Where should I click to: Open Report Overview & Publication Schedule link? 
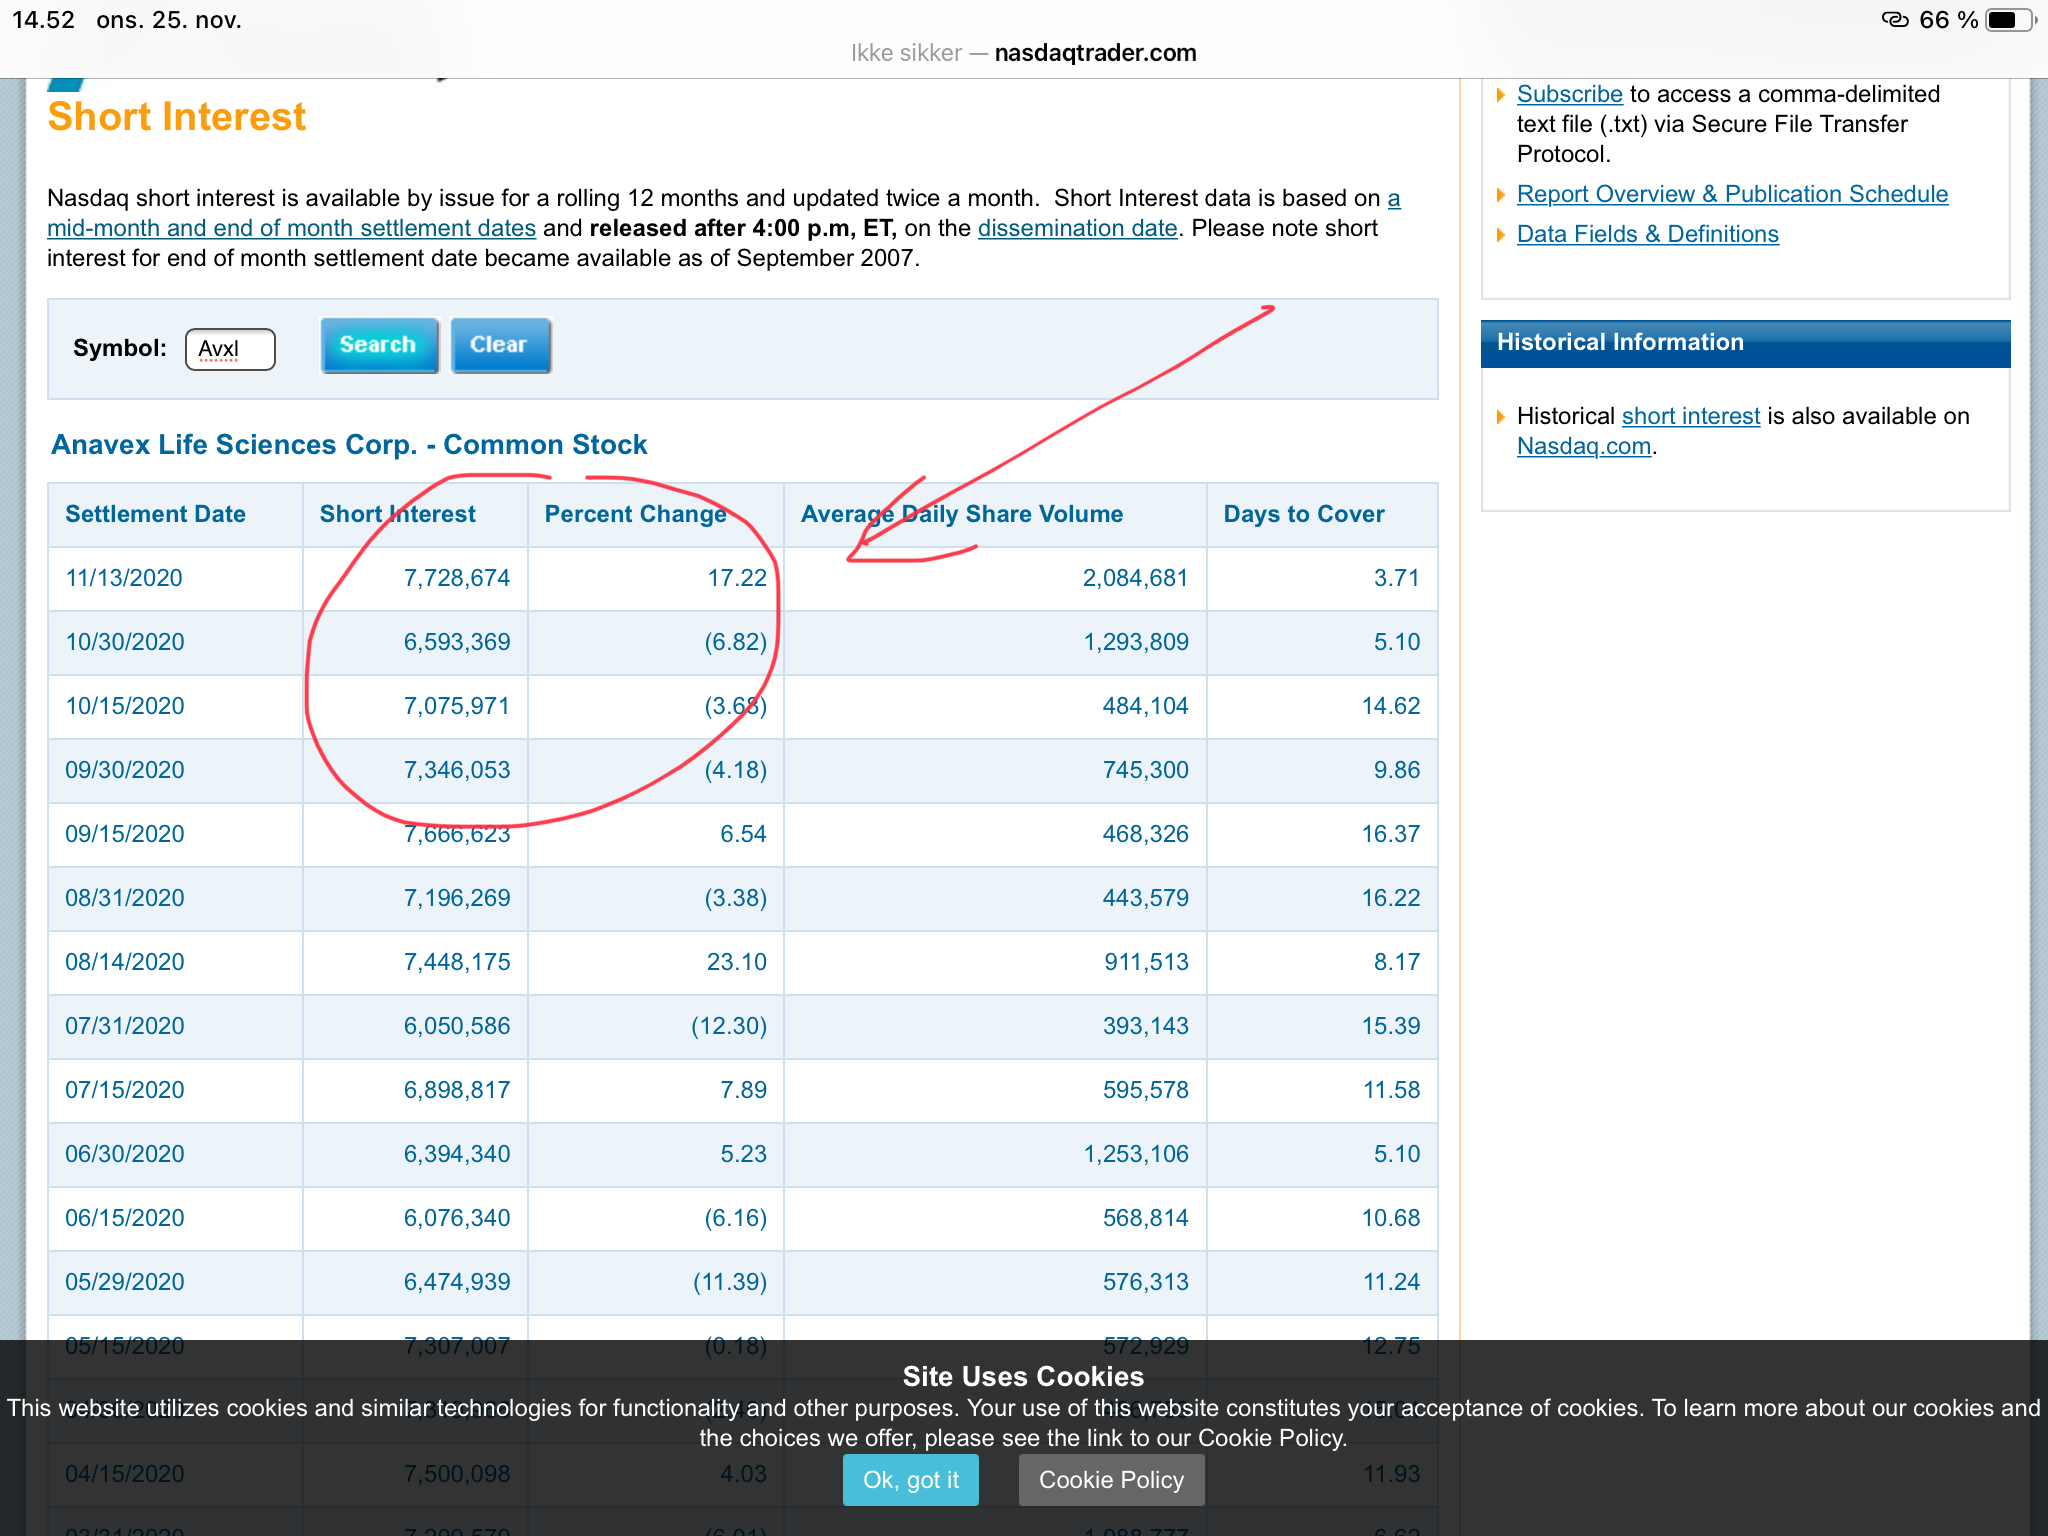point(1732,194)
